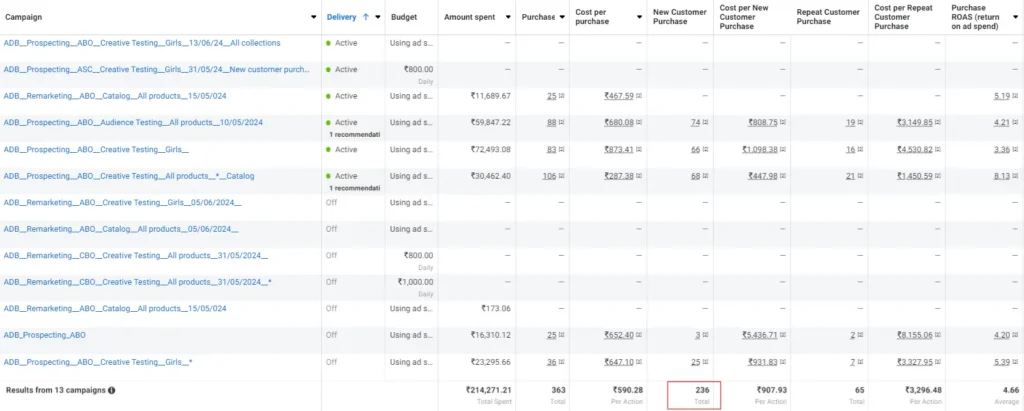Click the info icon beside Results from 13 campaigns
1024x411 pixels.
[111, 390]
